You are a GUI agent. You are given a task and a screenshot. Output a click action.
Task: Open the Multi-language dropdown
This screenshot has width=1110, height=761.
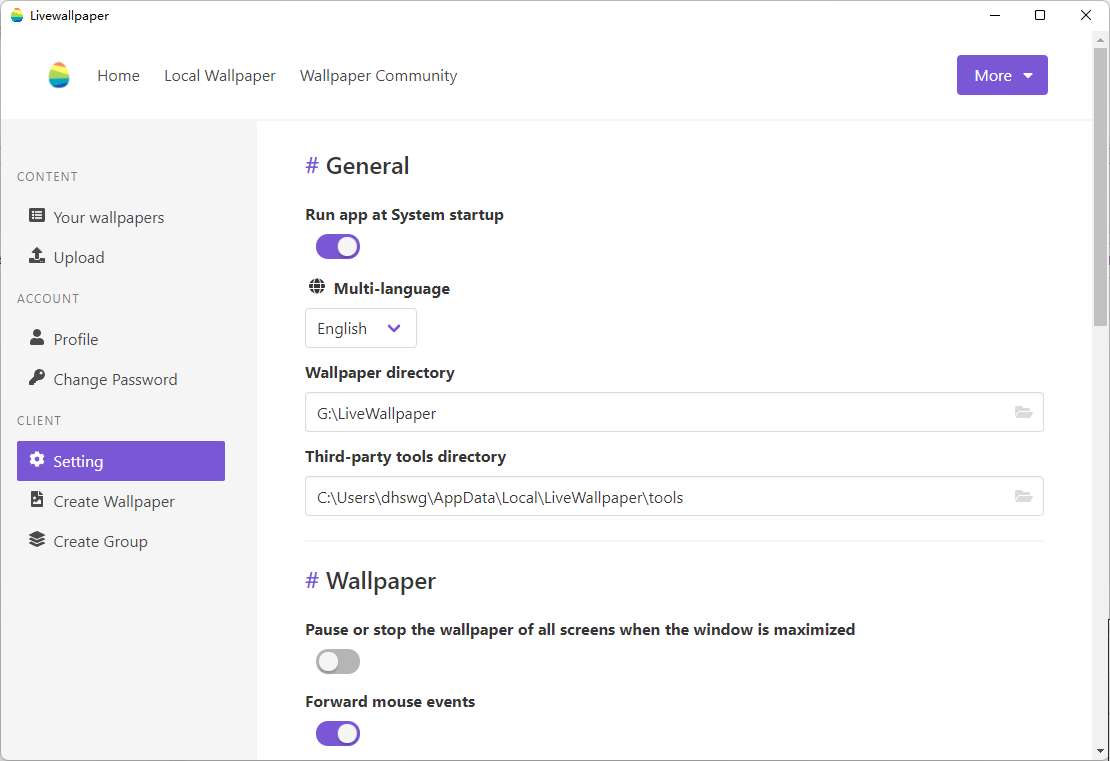(x=360, y=328)
